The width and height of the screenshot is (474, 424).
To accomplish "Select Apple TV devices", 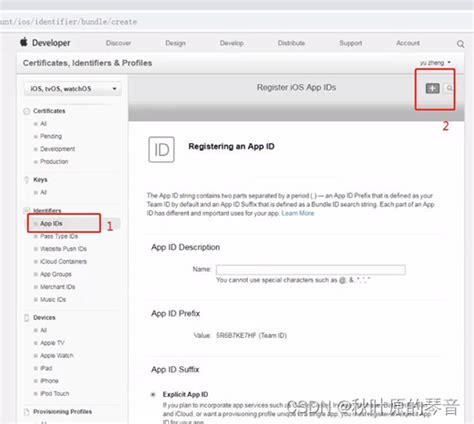I will pos(52,343).
